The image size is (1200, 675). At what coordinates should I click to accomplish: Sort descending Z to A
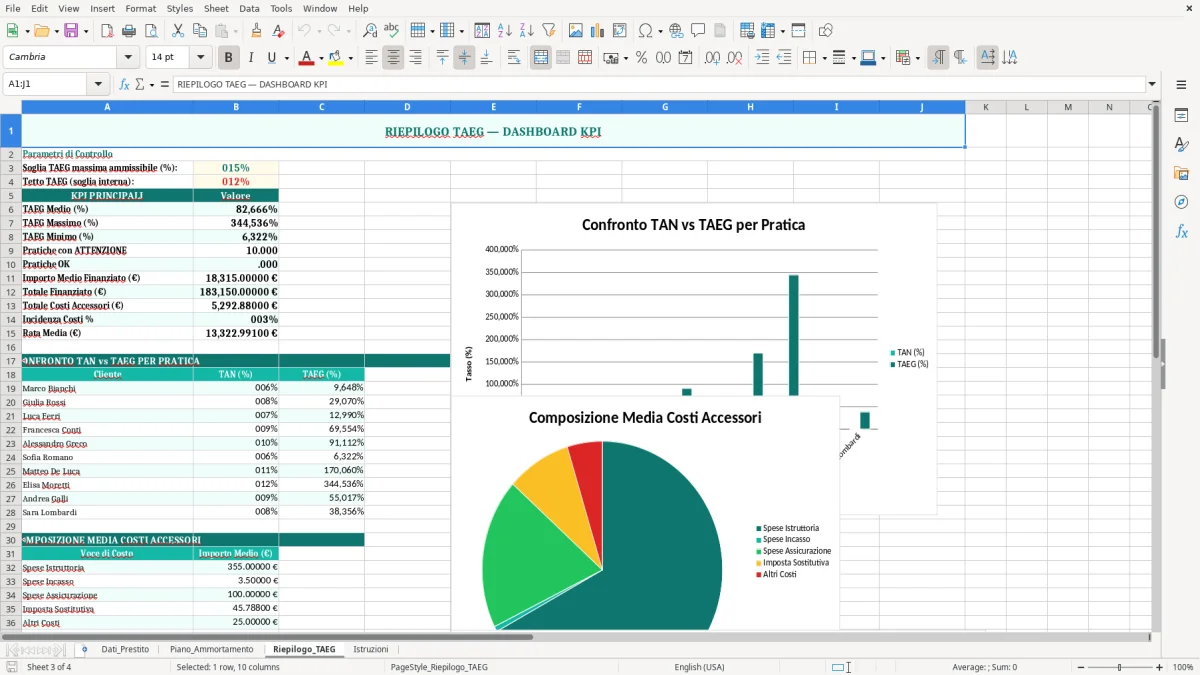pyautogui.click(x=526, y=31)
